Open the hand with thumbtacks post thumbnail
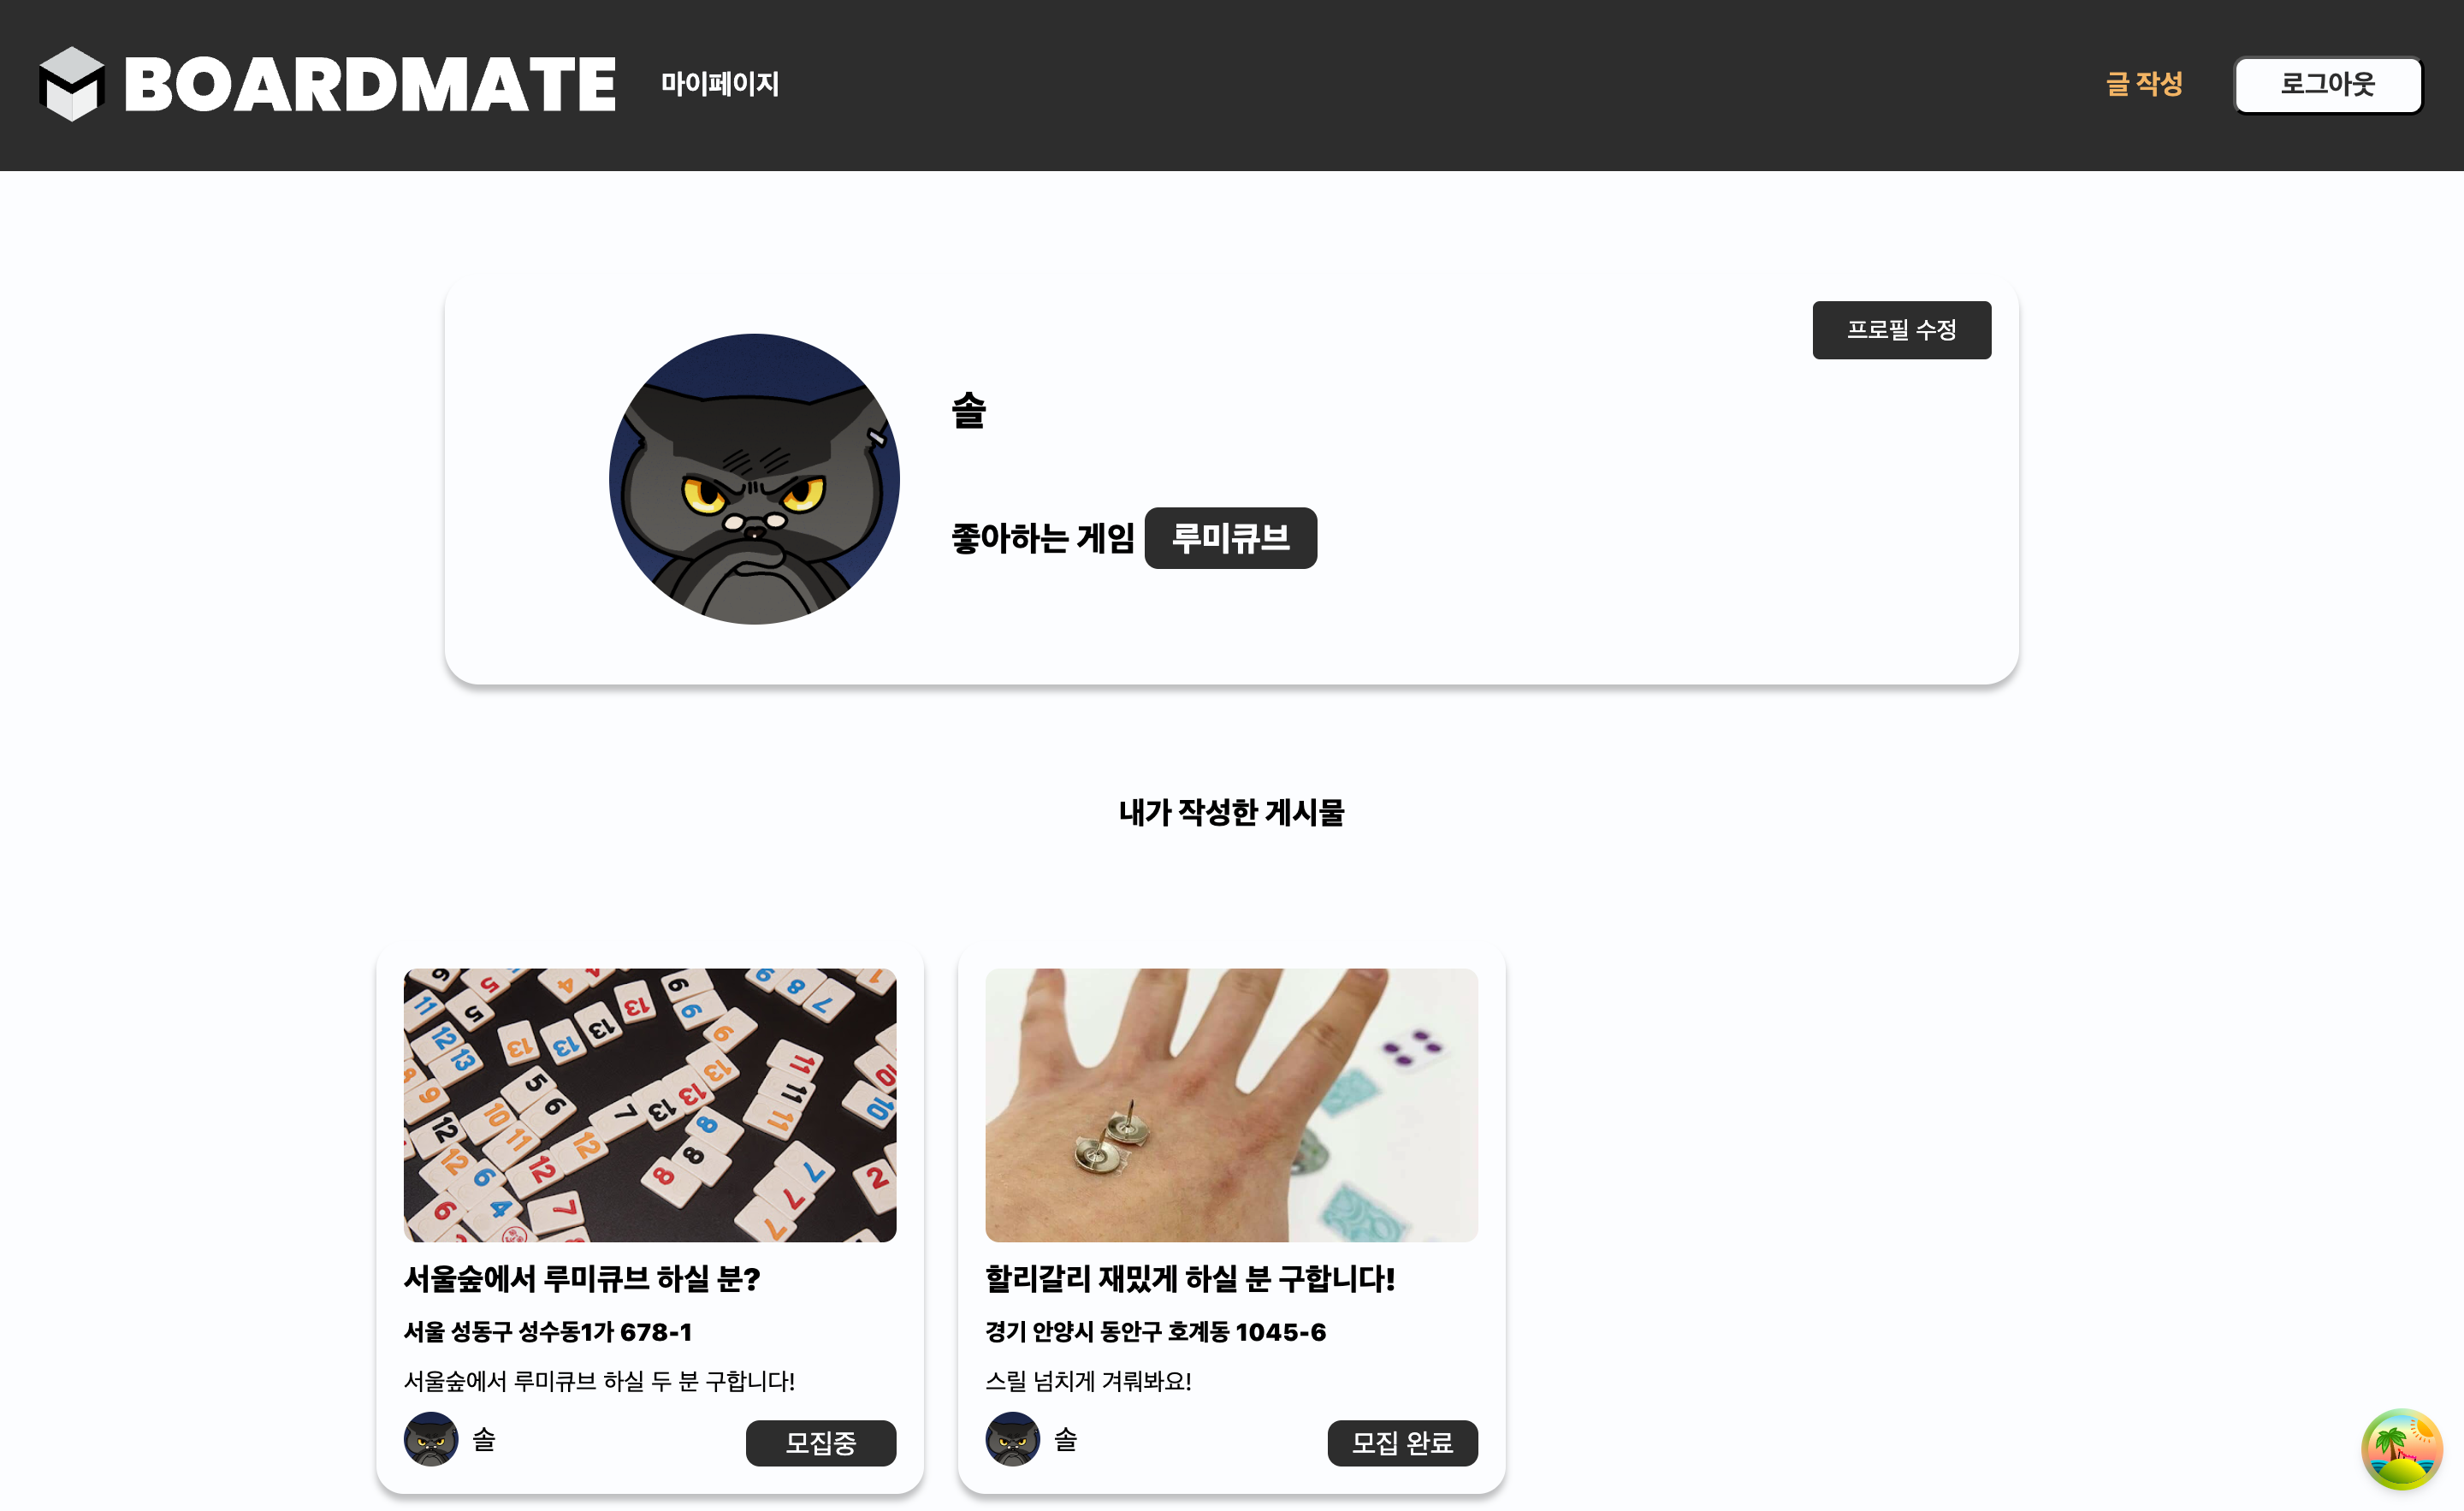Screen dimensions: 2464x1511 coord(1231,1105)
